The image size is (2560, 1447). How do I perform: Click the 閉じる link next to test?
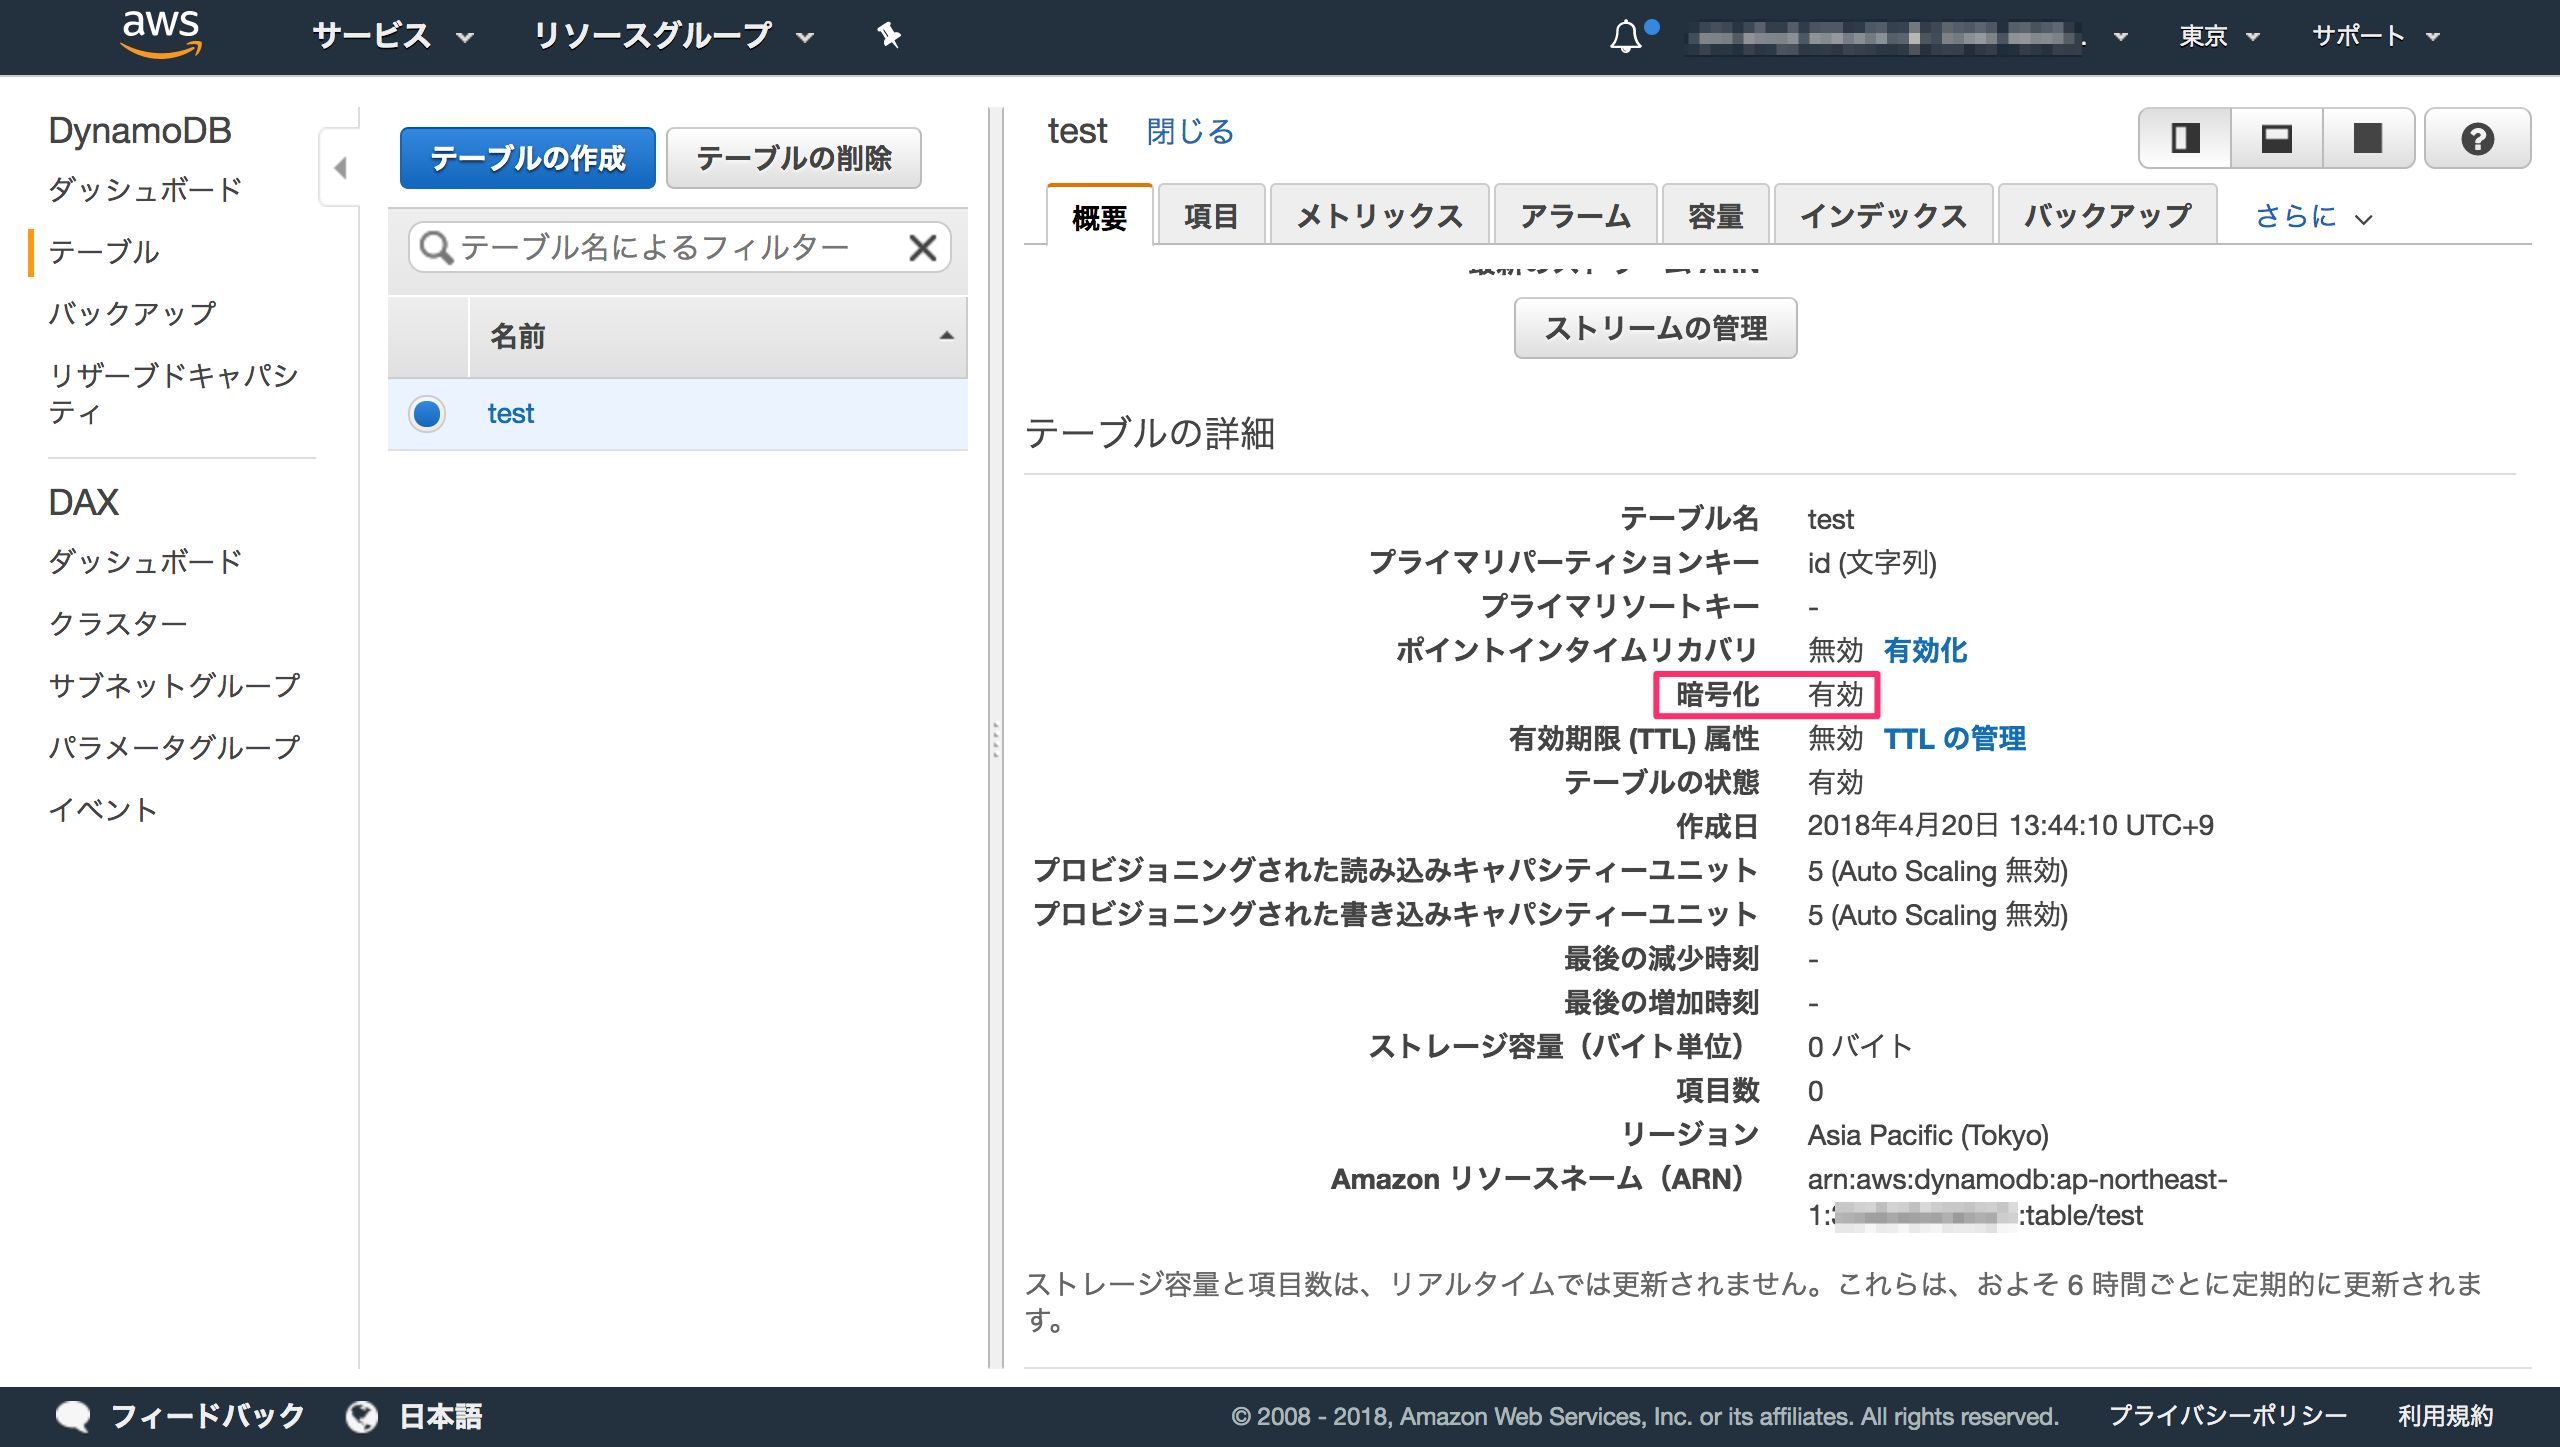[1190, 132]
